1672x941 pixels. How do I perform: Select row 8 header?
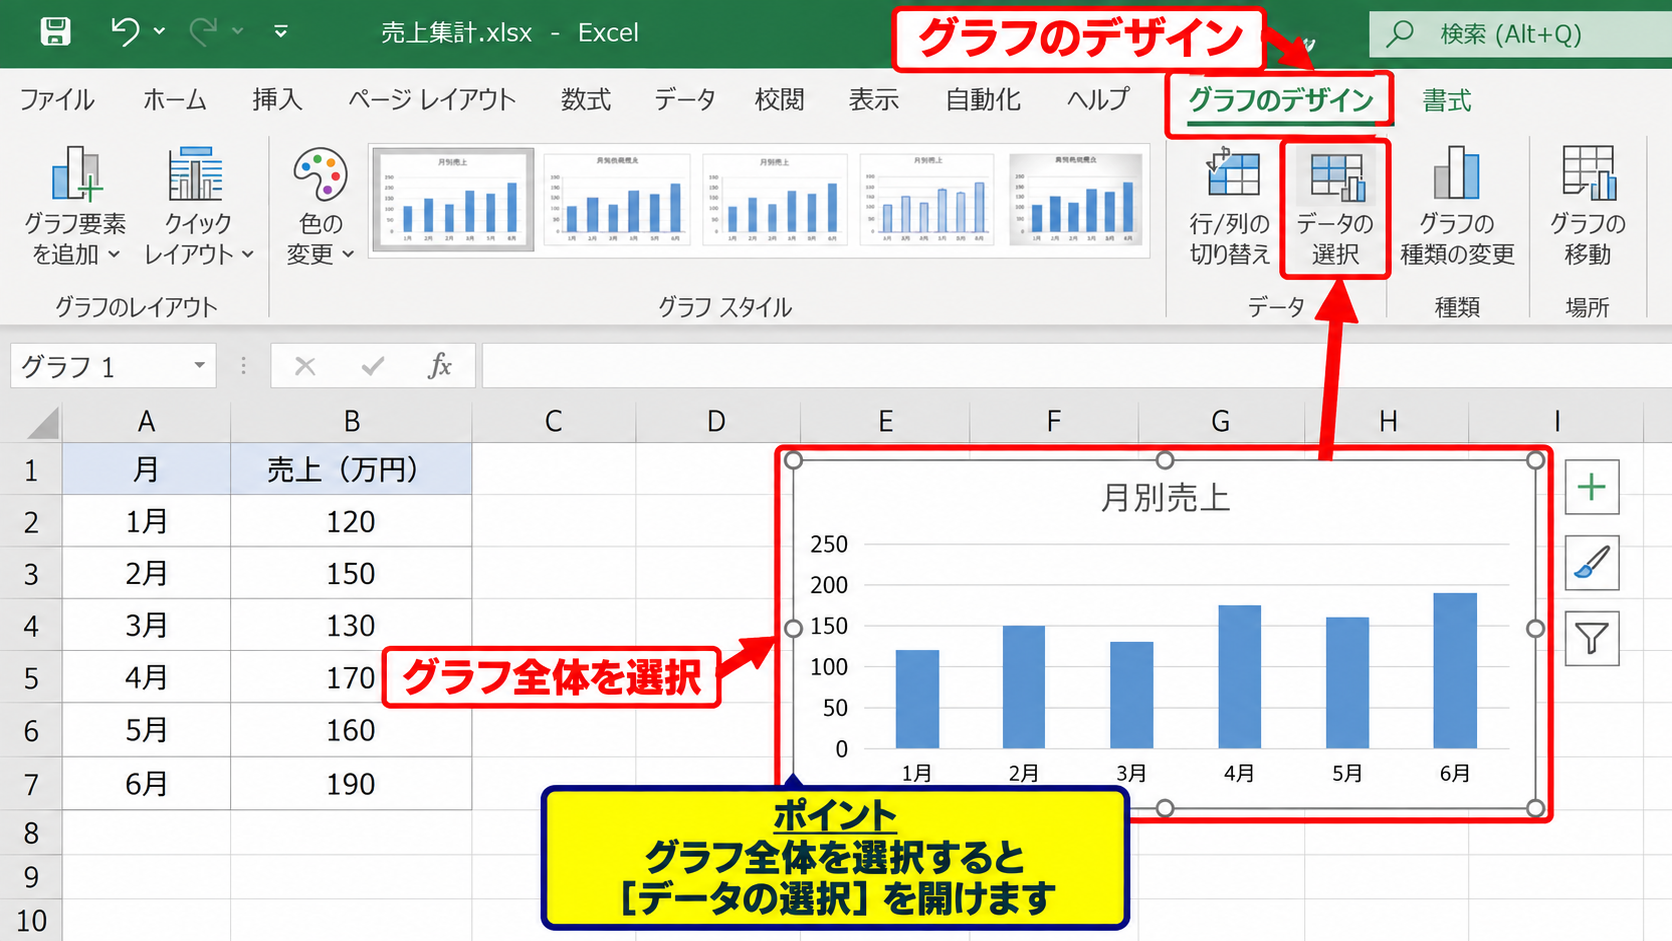pyautogui.click(x=31, y=833)
